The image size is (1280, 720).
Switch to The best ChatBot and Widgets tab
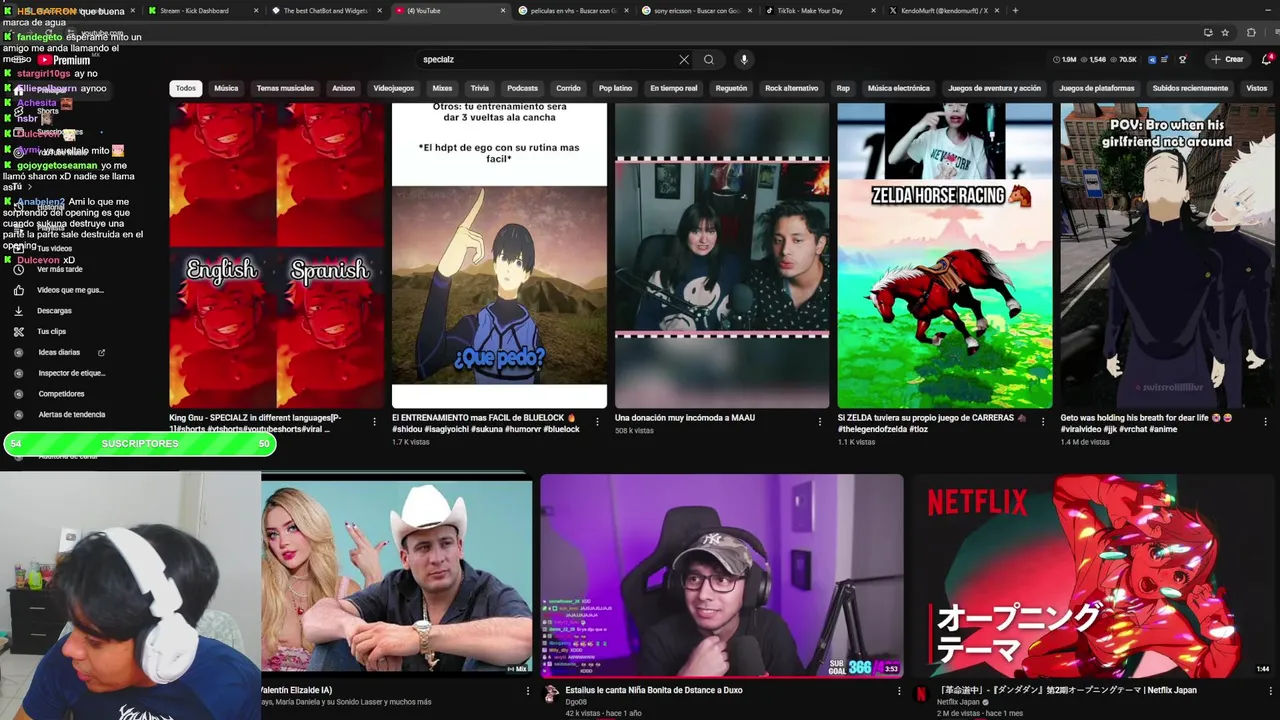point(325,11)
